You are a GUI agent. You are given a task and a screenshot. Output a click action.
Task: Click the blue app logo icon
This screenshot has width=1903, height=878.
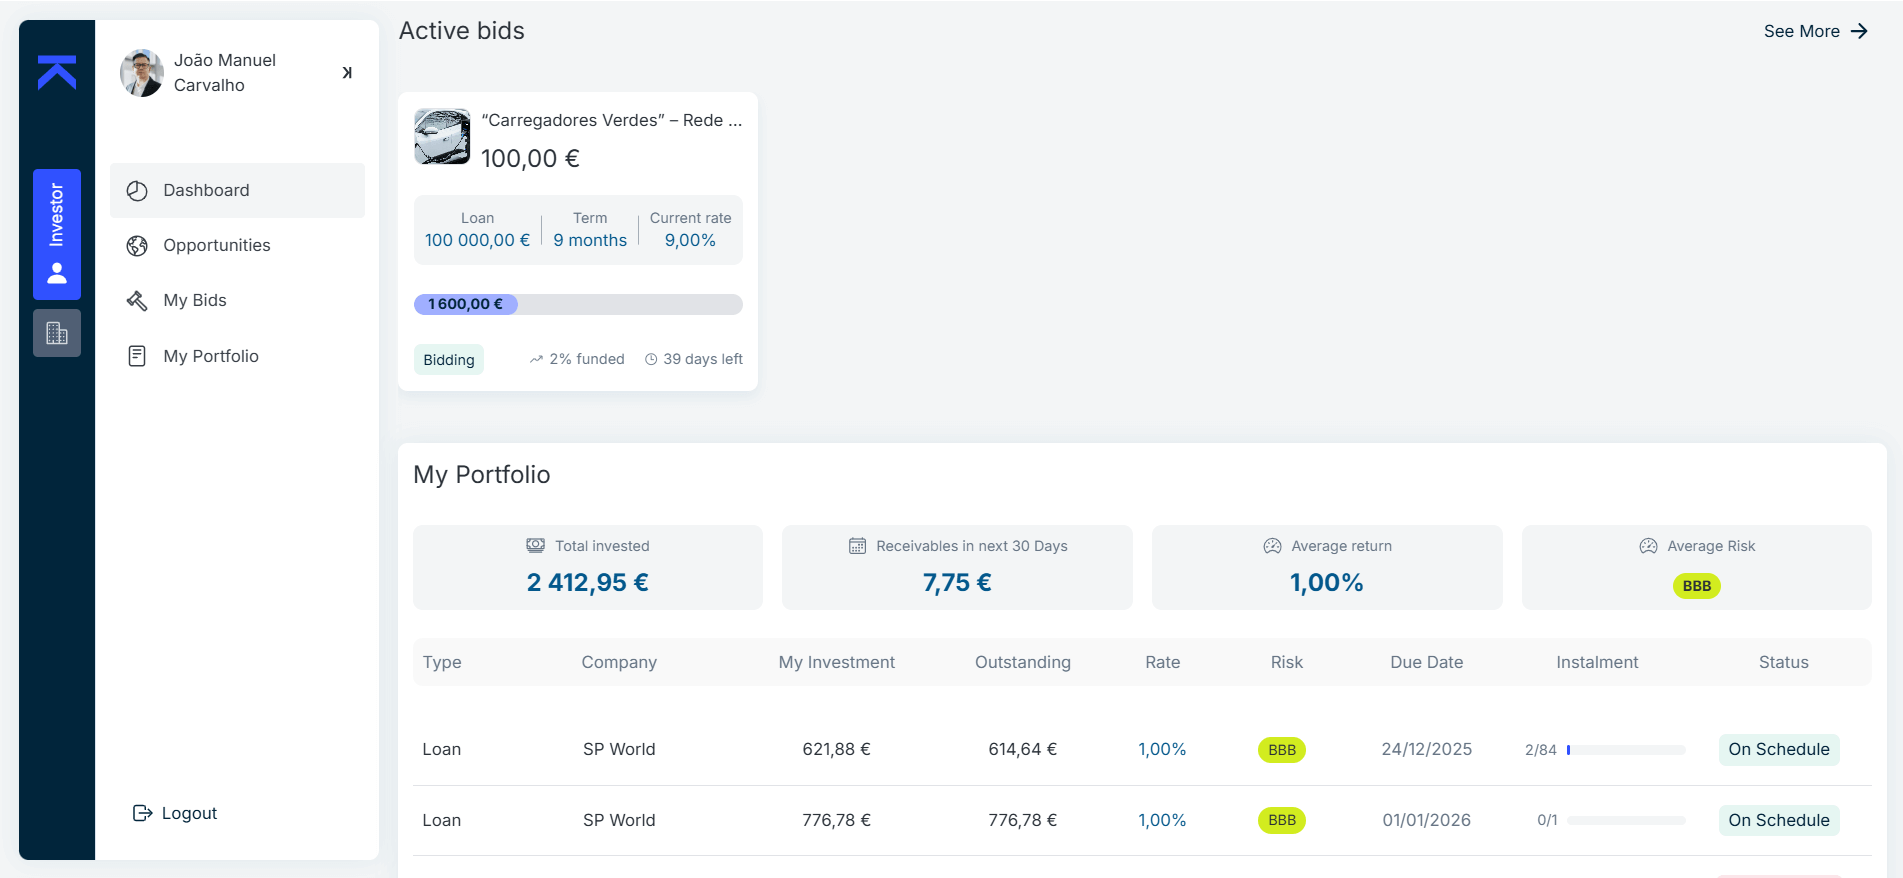[x=57, y=72]
